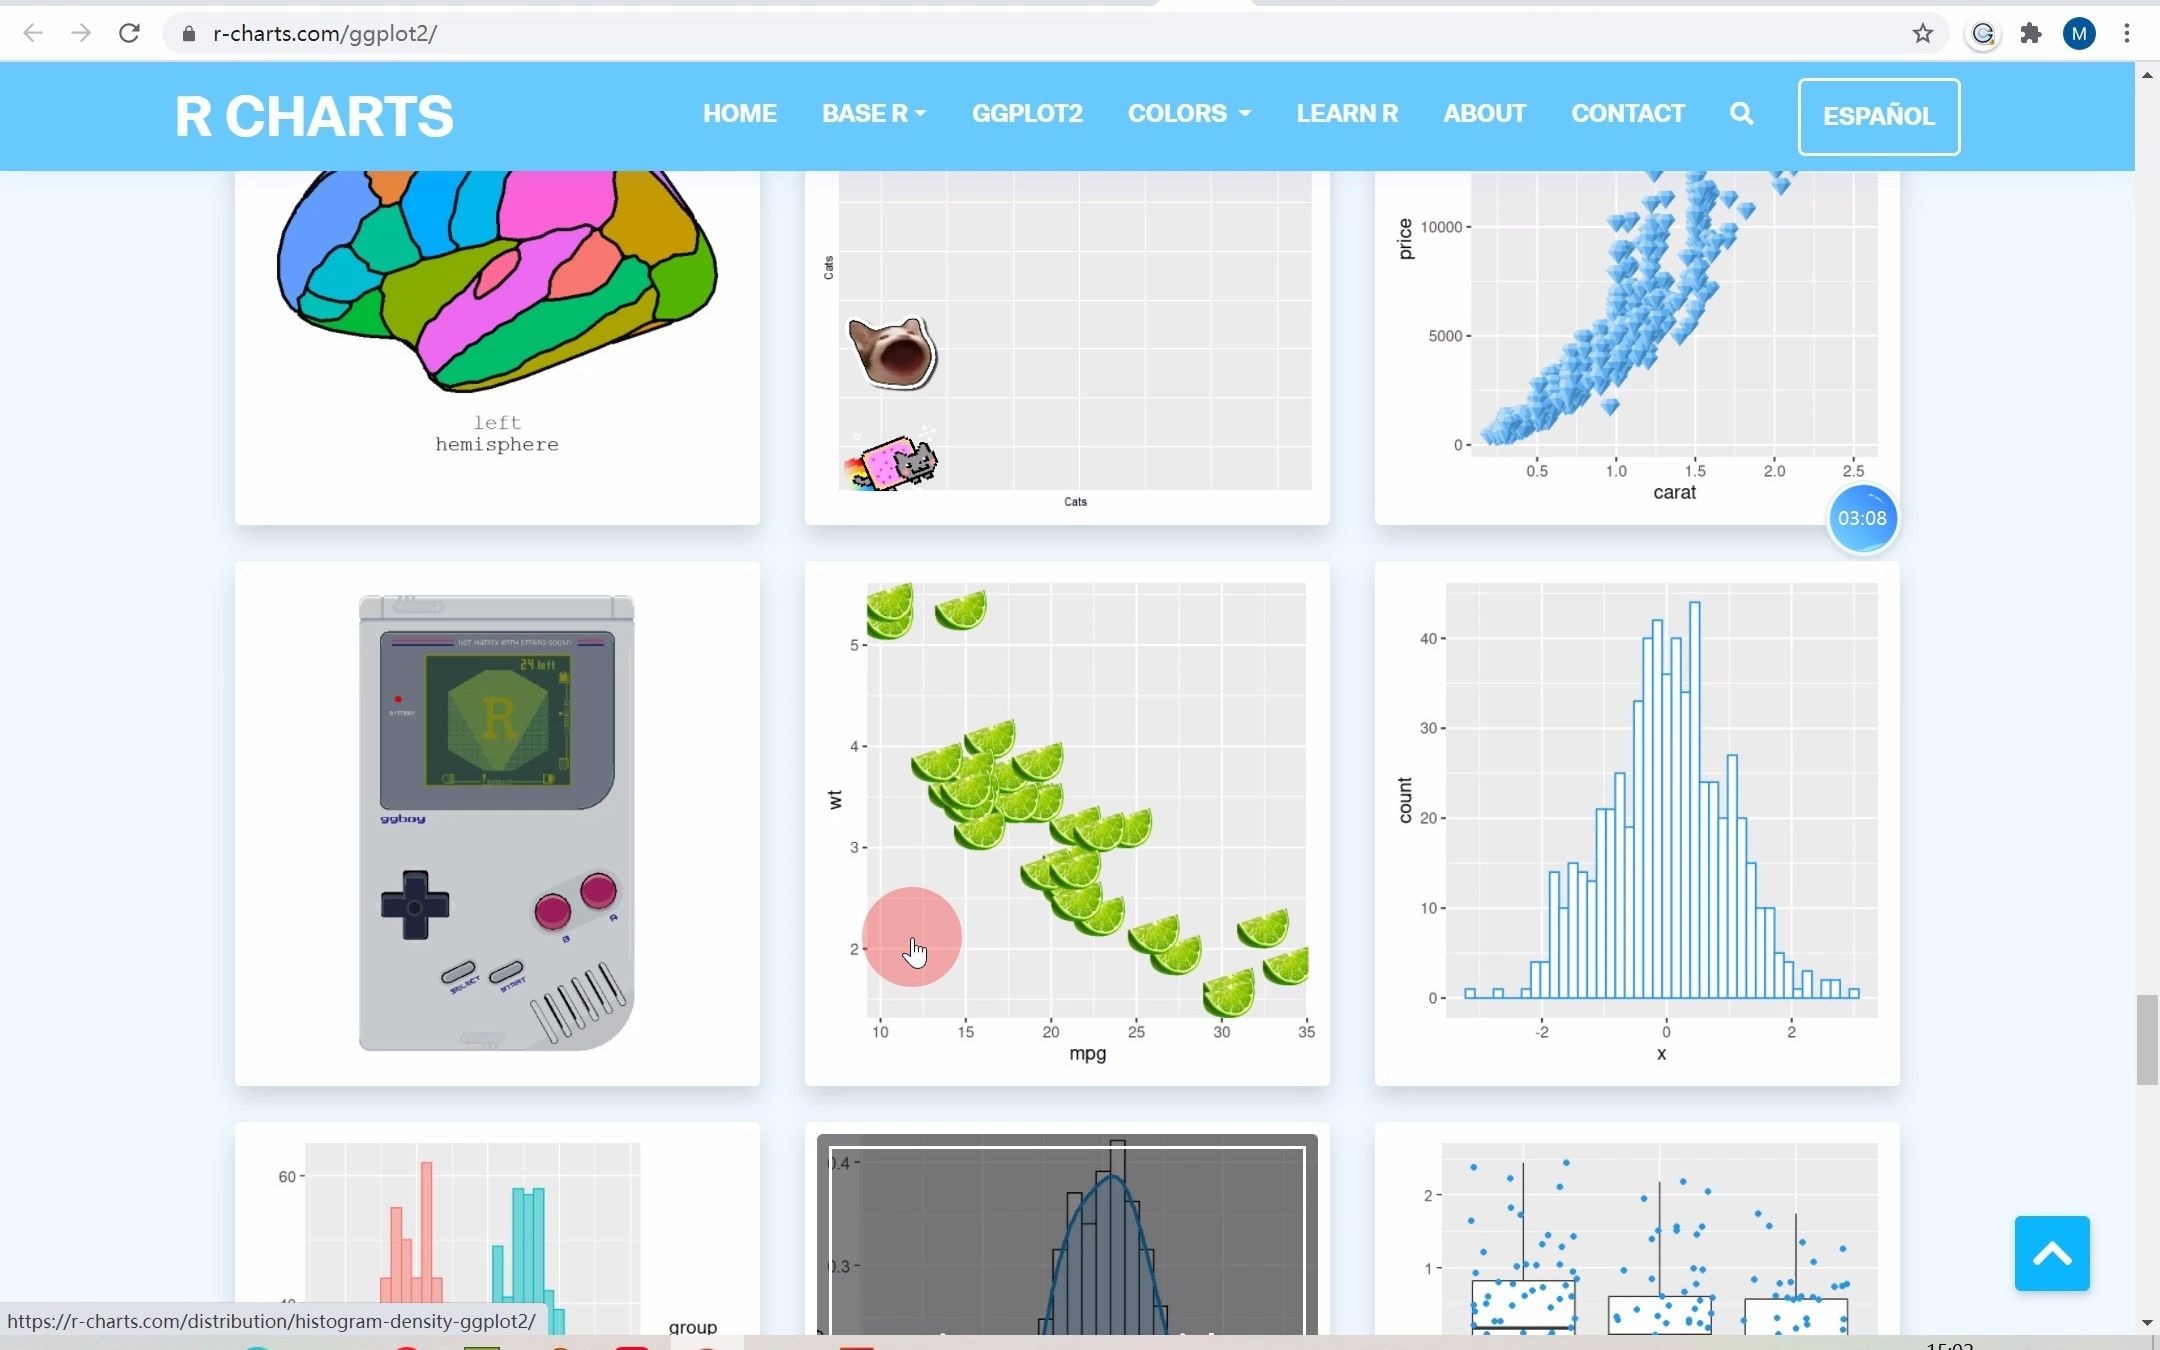Toggle the browser extensions icon visibility
The width and height of the screenshot is (2160, 1350).
point(2032,34)
